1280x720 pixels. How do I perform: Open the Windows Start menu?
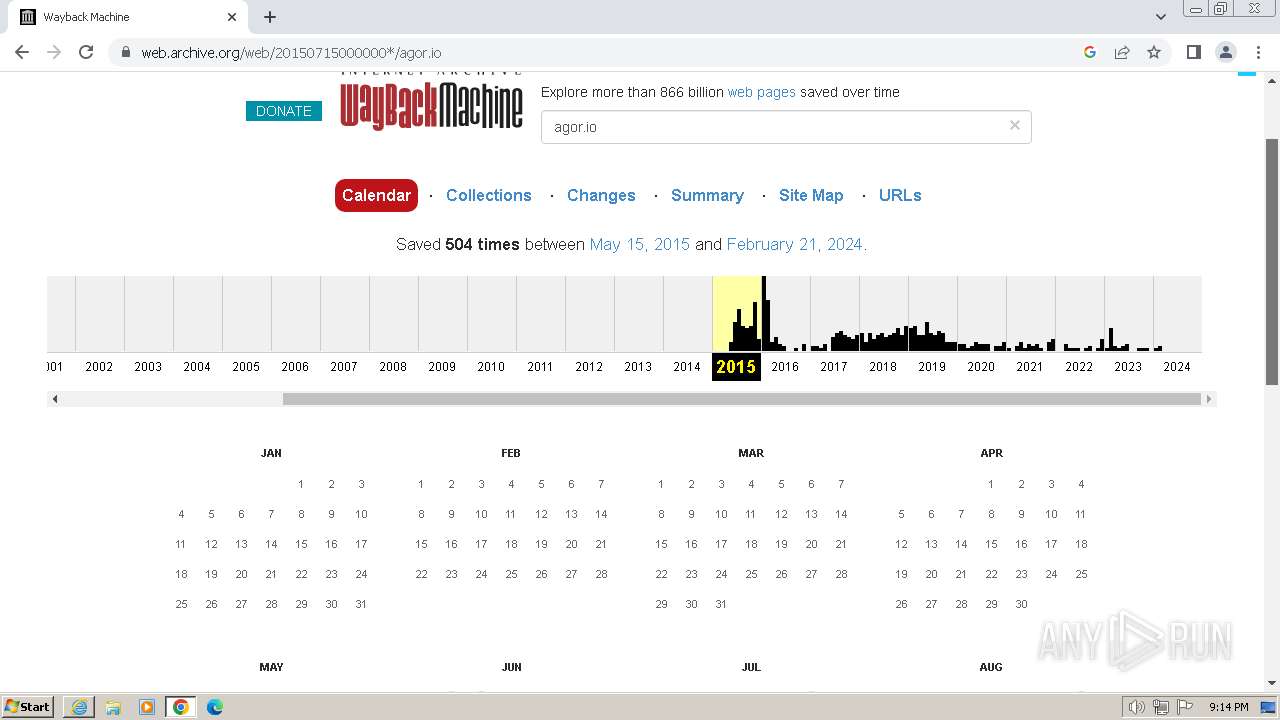click(x=27, y=706)
